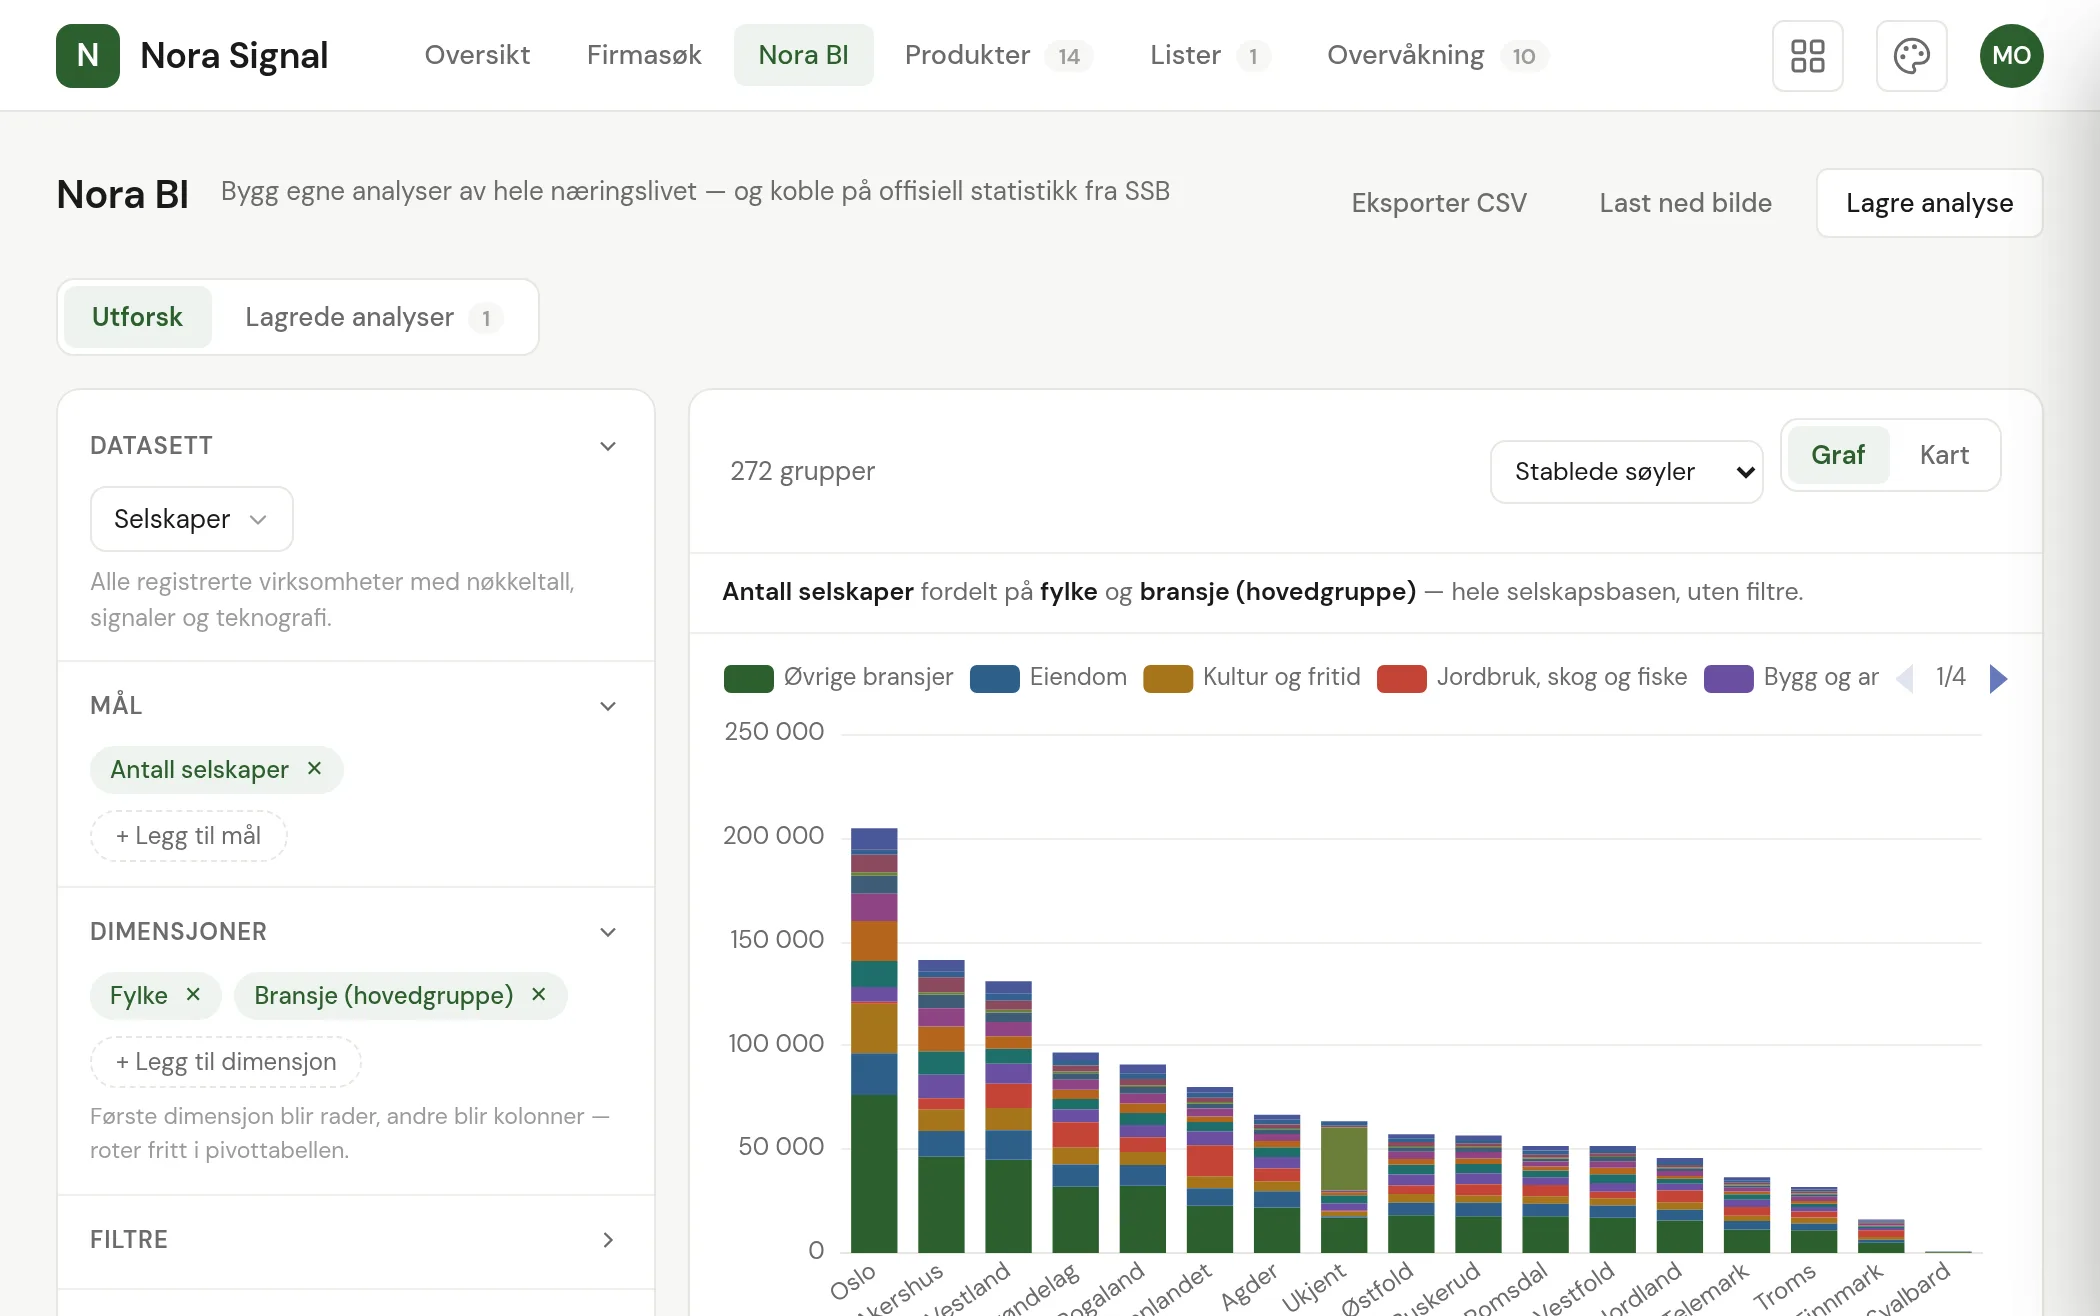2100x1316 pixels.
Task: Toggle the Øvrige bransjer legend swatch
Action: point(748,678)
